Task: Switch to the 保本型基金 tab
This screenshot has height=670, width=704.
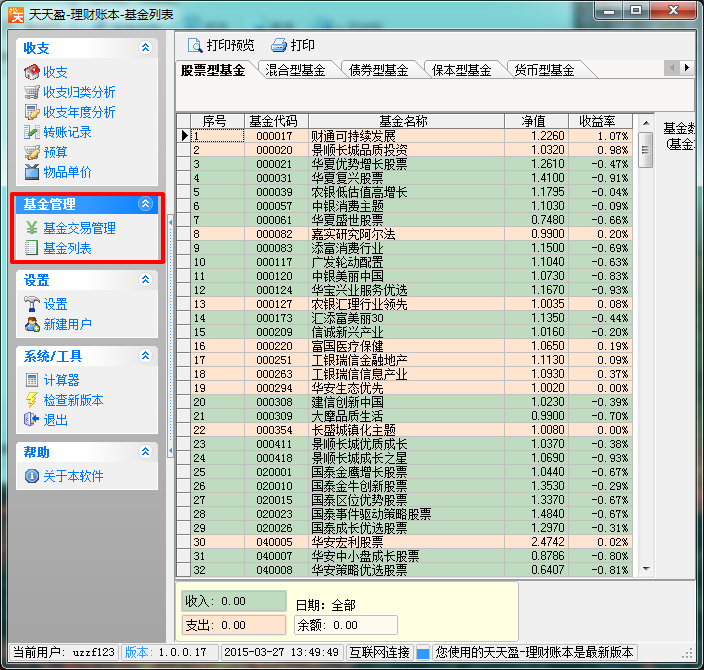Action: (x=462, y=70)
